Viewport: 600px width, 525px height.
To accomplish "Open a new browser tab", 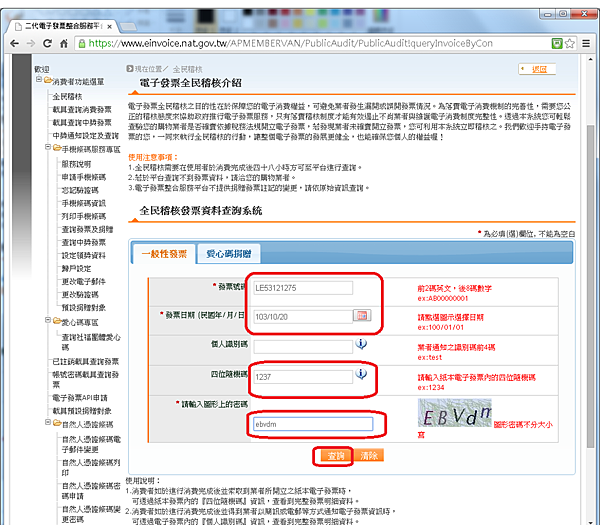I will click(128, 27).
